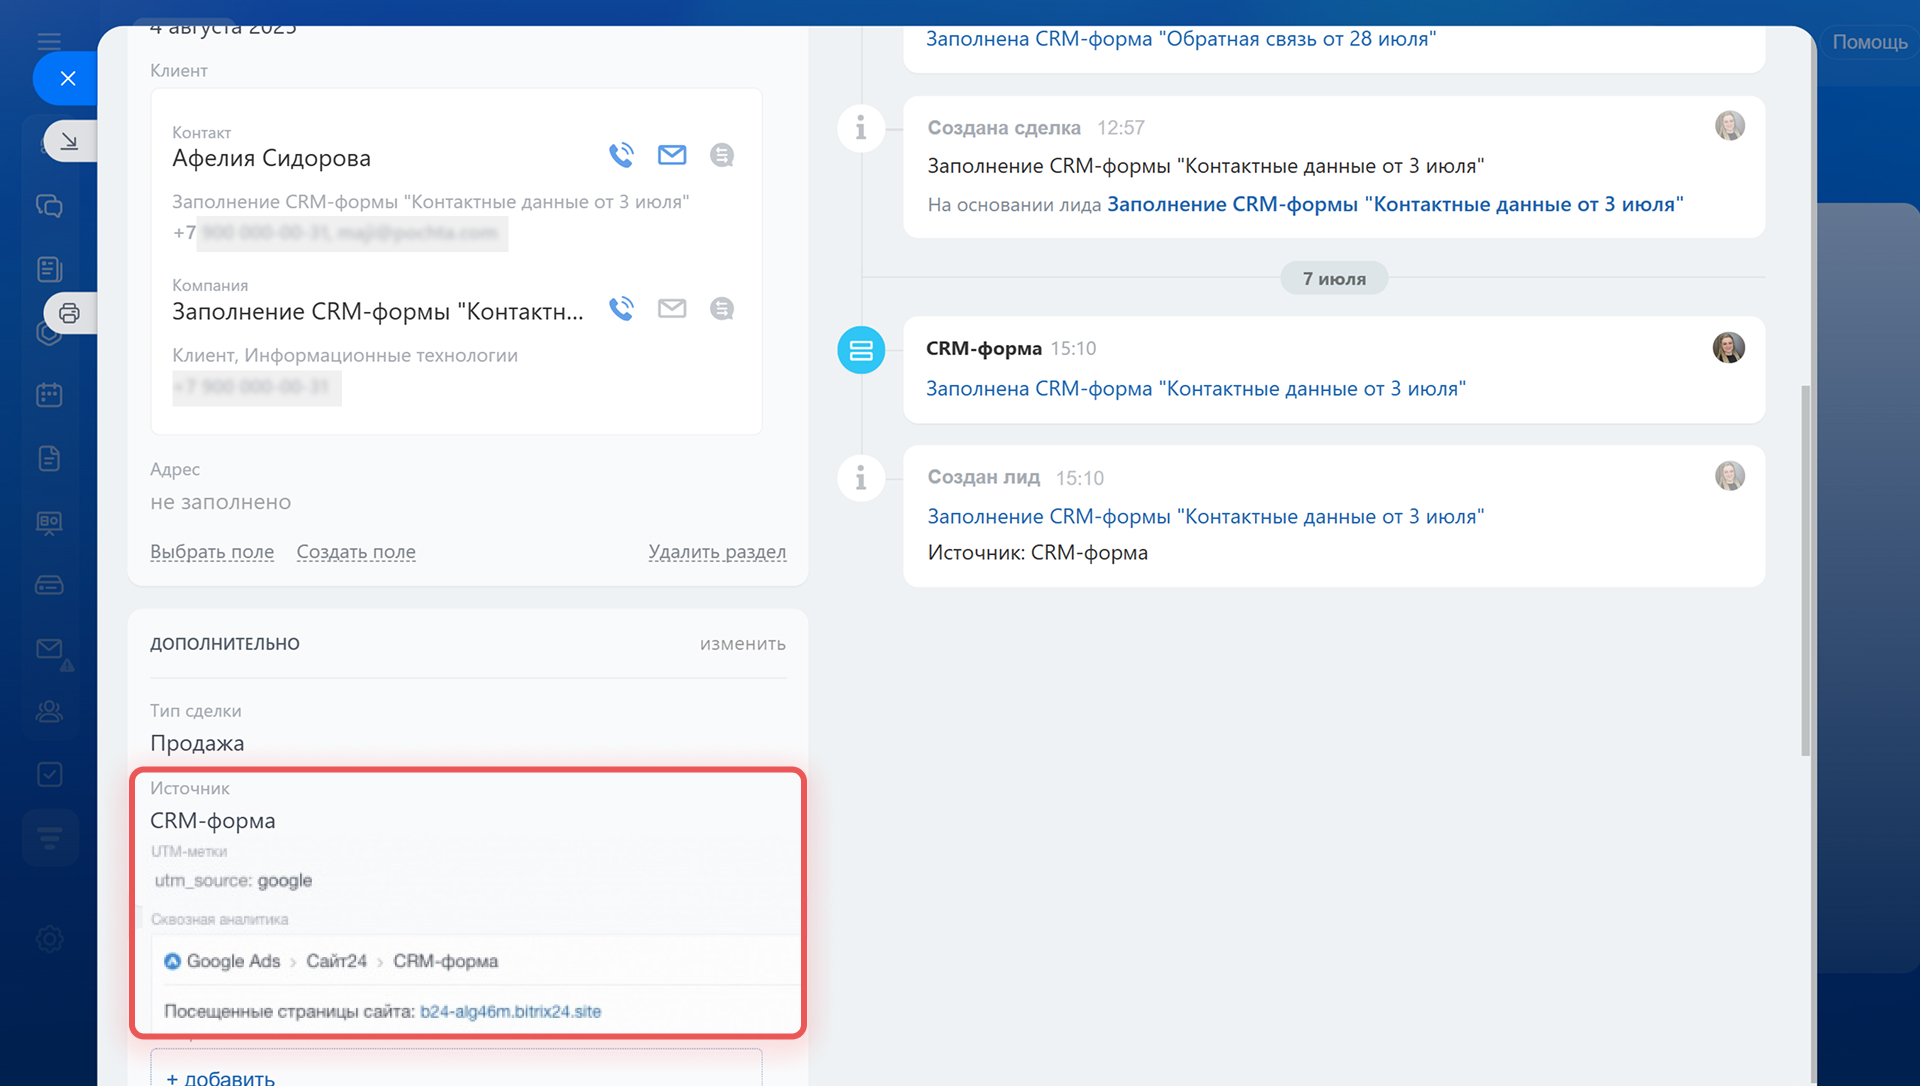This screenshot has height=1086, width=1920.
Task: Open the chat messenger sidebar icon
Action: point(49,206)
